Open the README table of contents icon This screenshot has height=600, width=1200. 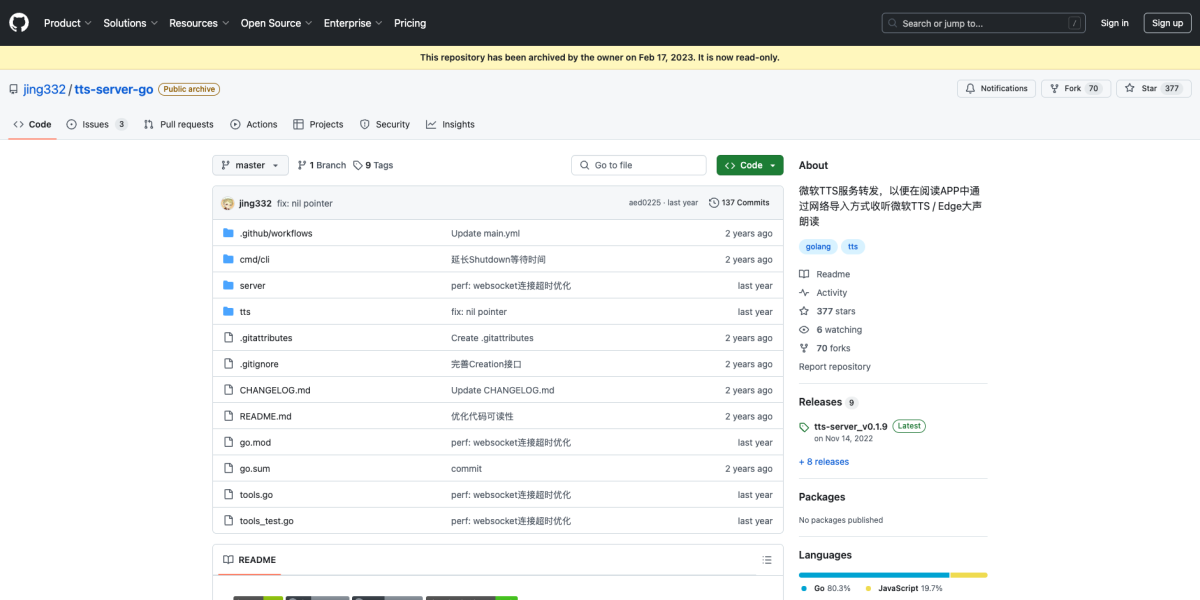767,560
